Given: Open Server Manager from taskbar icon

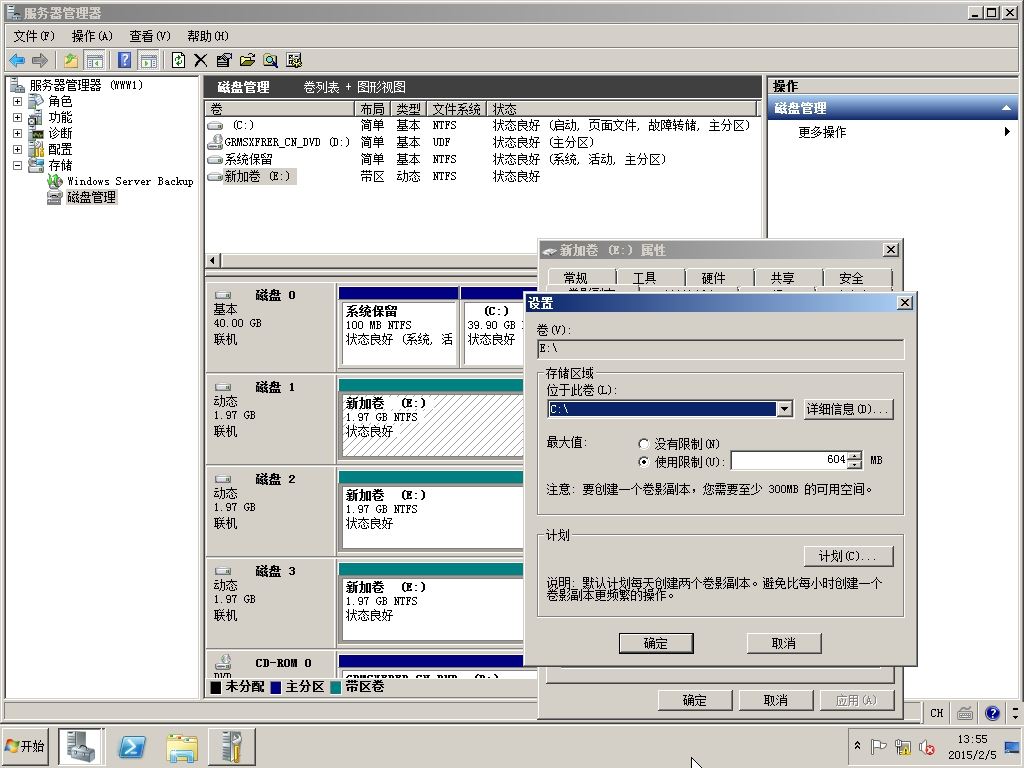Looking at the screenshot, I should pyautogui.click(x=81, y=746).
